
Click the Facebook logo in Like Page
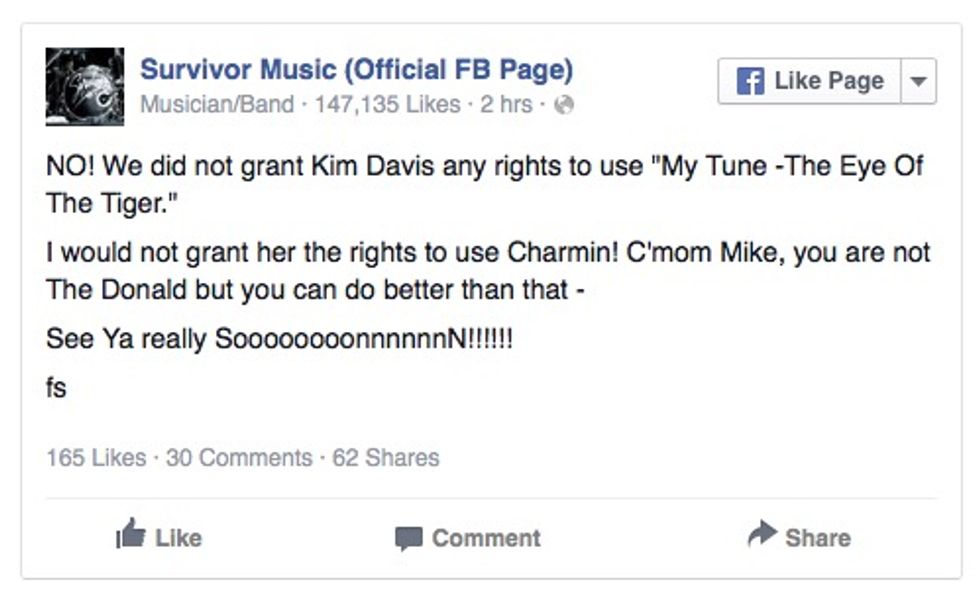point(750,81)
